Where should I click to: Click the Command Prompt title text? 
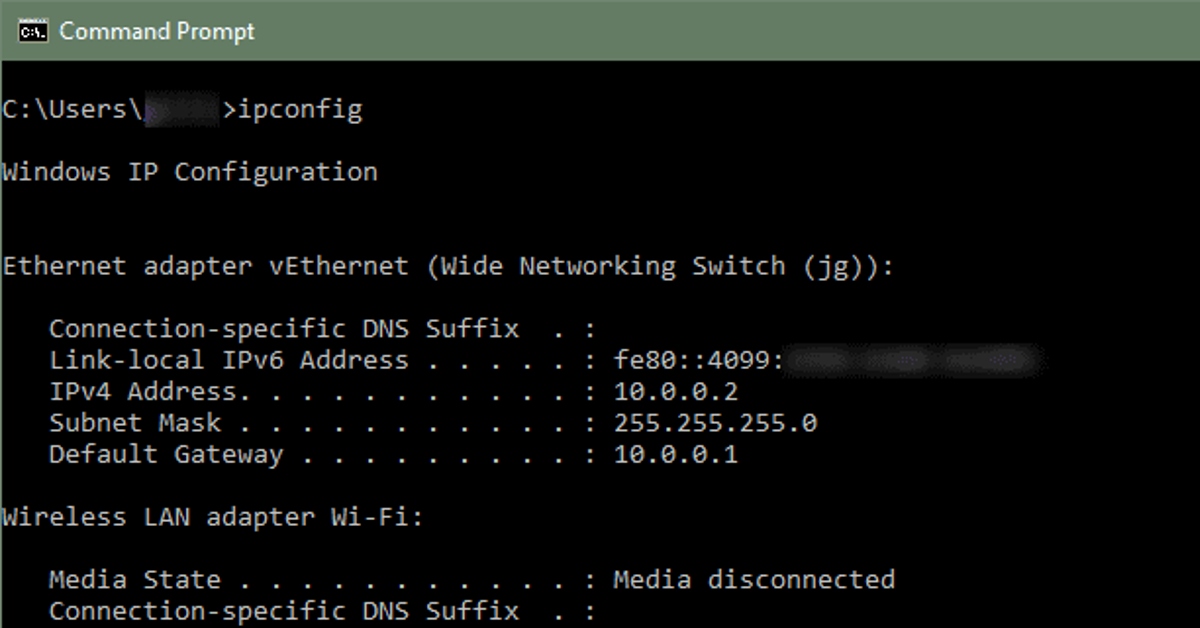click(156, 31)
